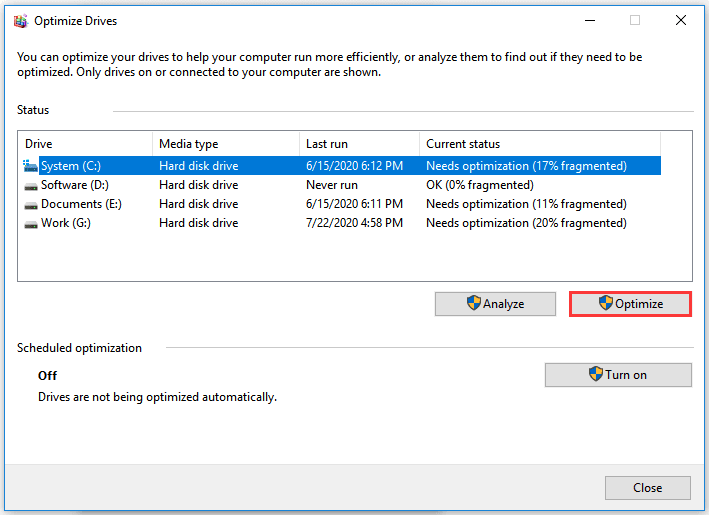Viewport: 709px width, 515px height.
Task: Sort by the Last run column header
Action: 358,144
